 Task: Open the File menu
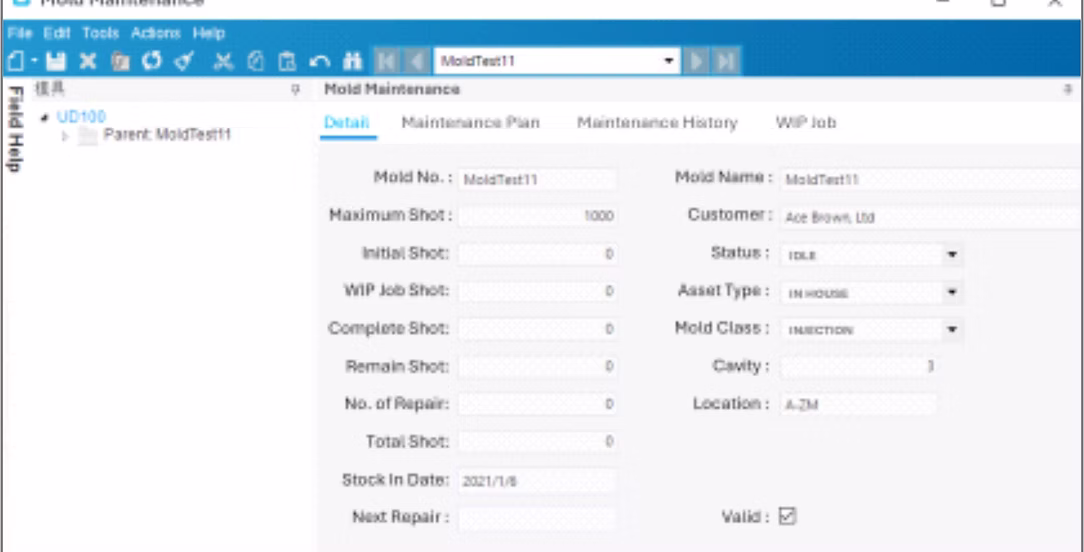coord(20,33)
